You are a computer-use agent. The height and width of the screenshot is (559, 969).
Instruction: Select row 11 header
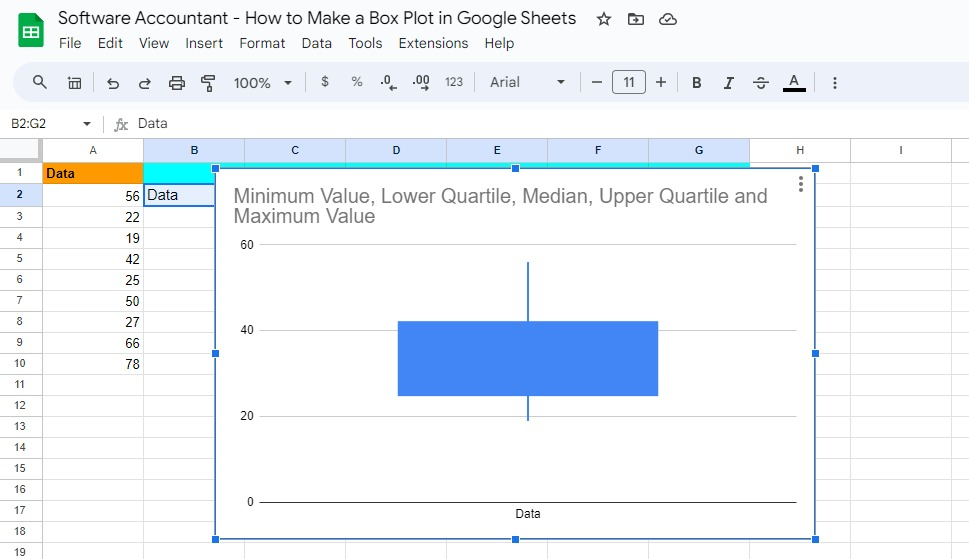pos(20,384)
